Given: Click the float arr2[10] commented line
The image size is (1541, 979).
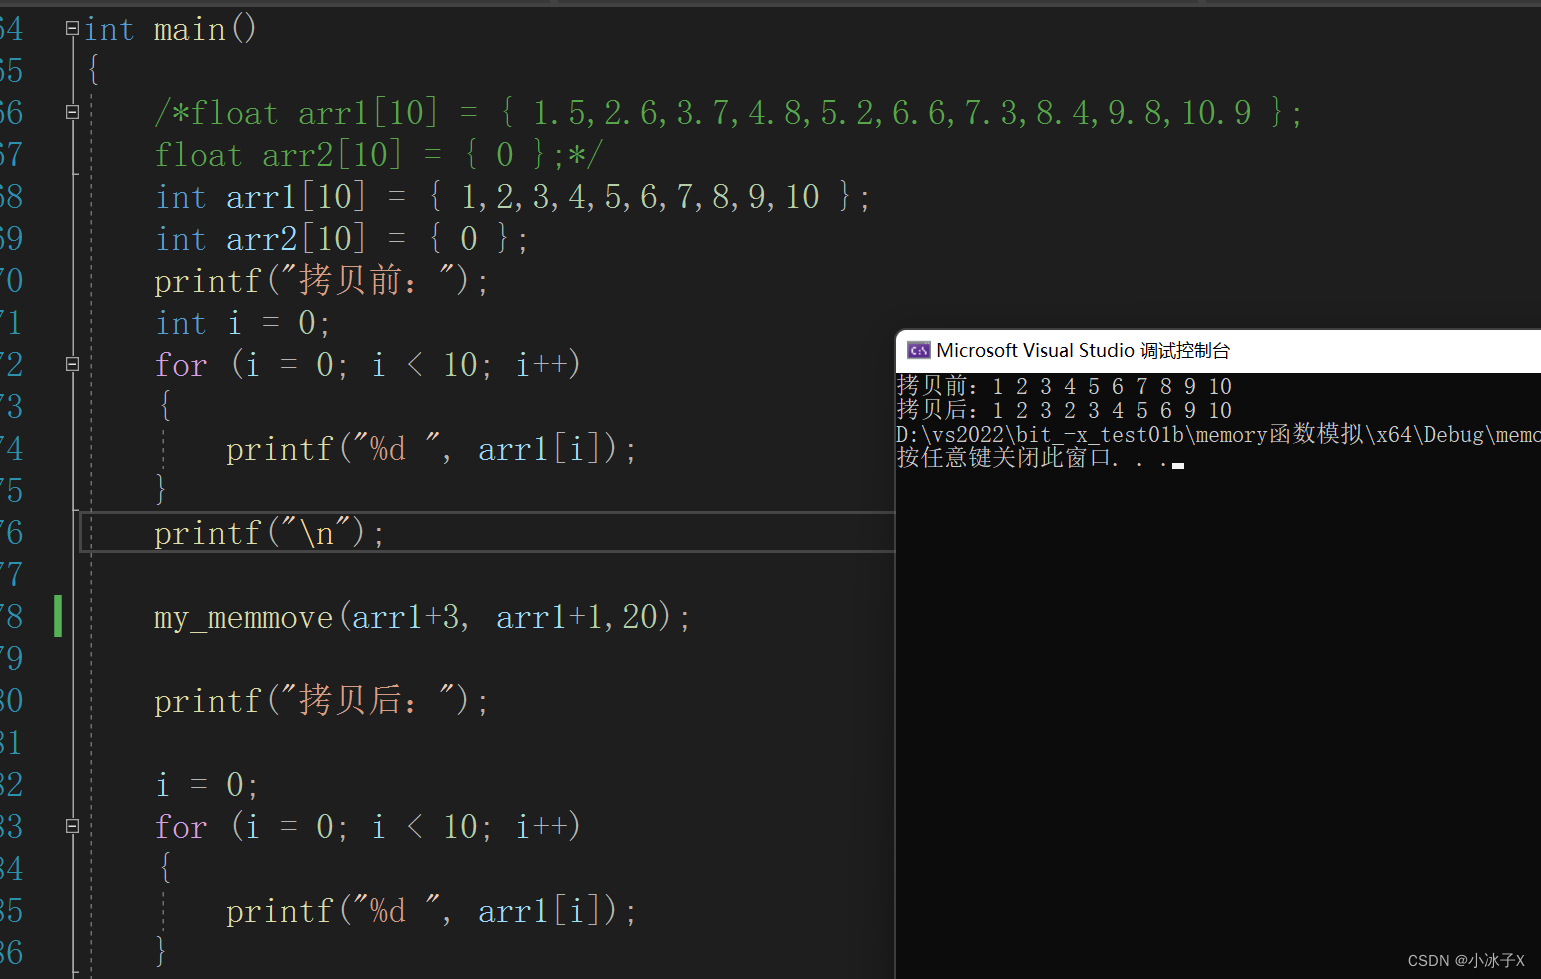Looking at the screenshot, I should pyautogui.click(x=378, y=155).
